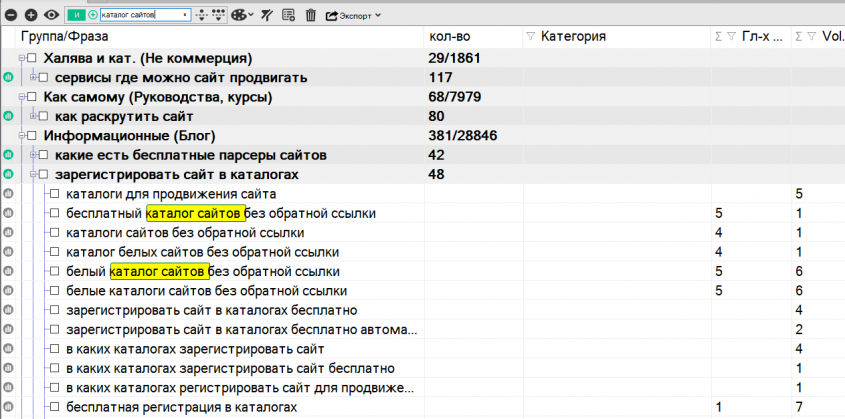This screenshot has width=845, height=419.
Task: Select phrase "зарегистрировать сайт в каталогах бесплатно"
Action: [211, 310]
